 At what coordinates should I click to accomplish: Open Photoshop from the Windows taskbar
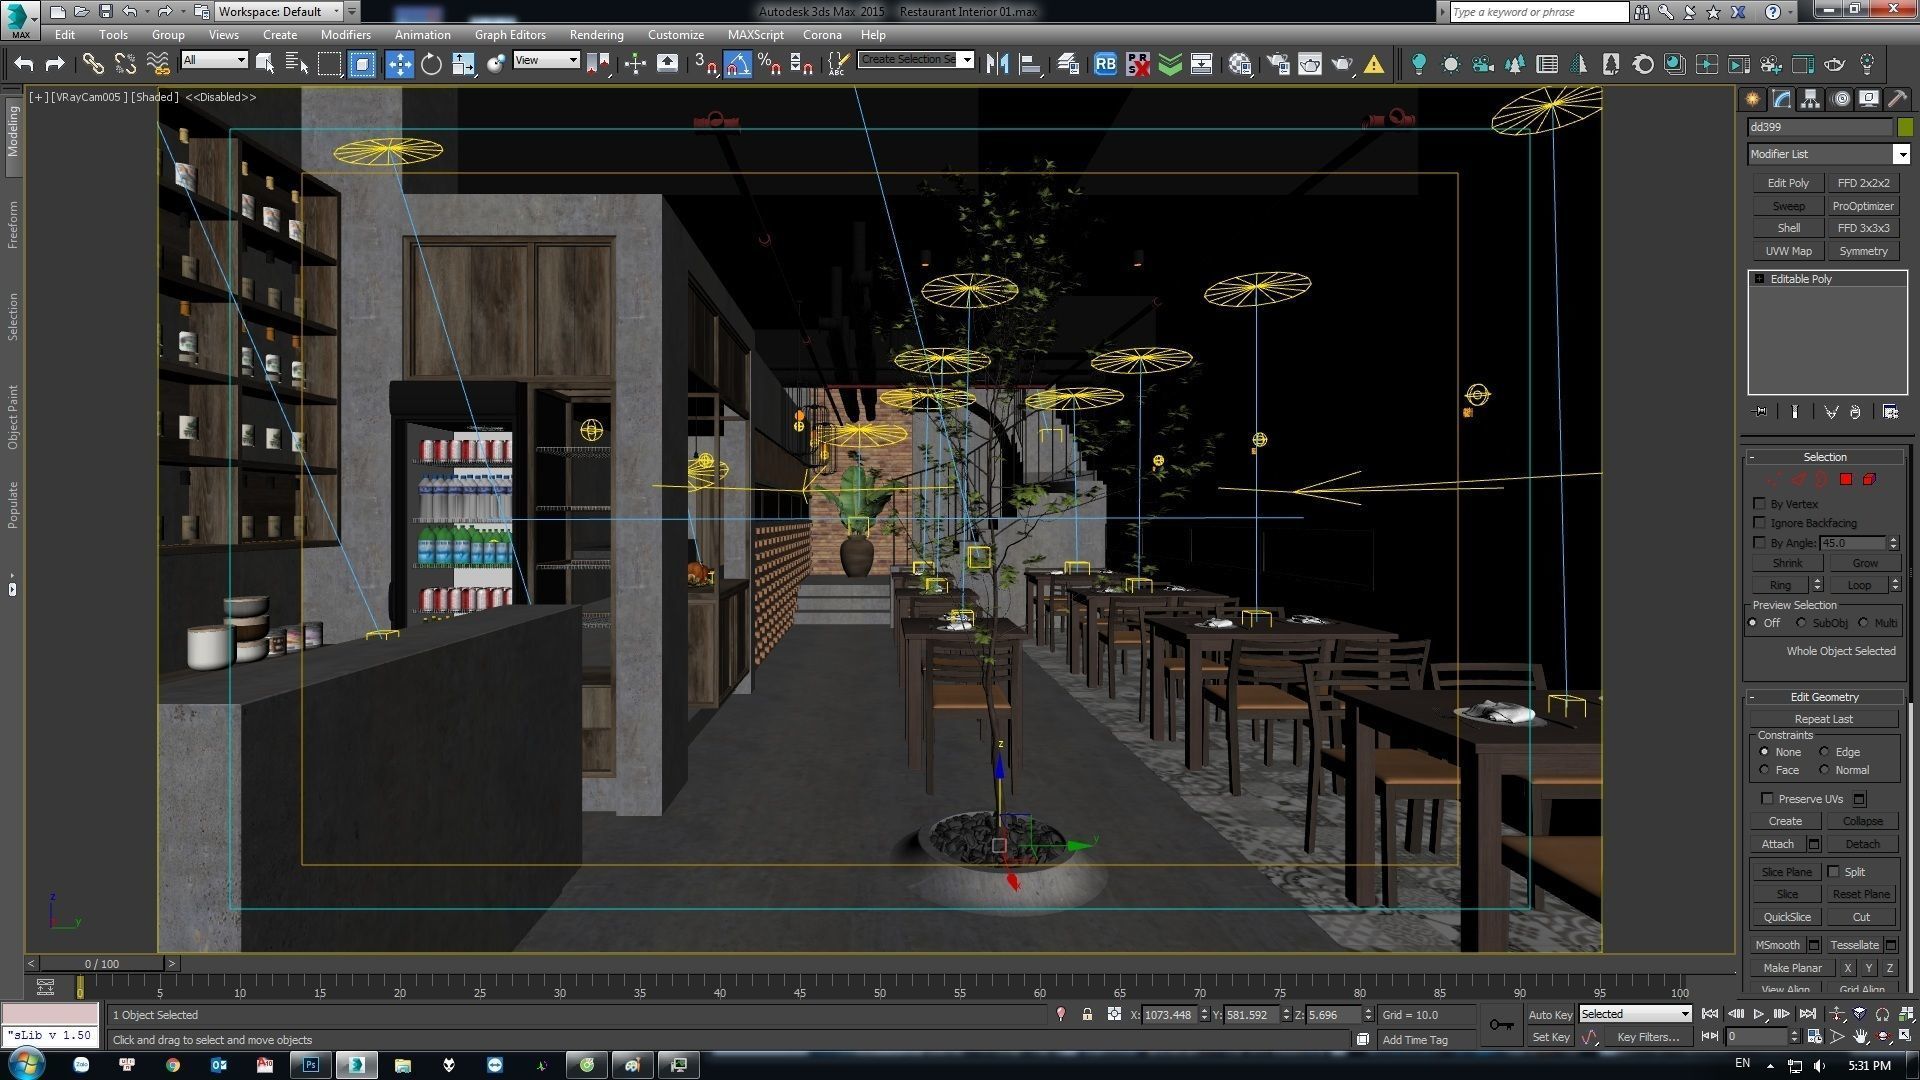coord(310,1065)
